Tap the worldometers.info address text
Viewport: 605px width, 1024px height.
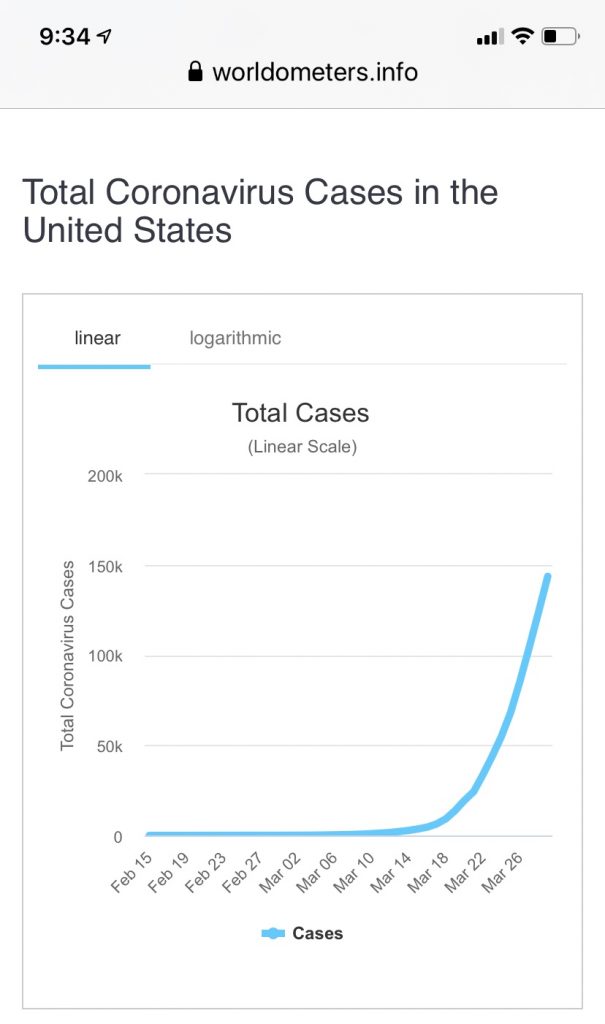315,72
